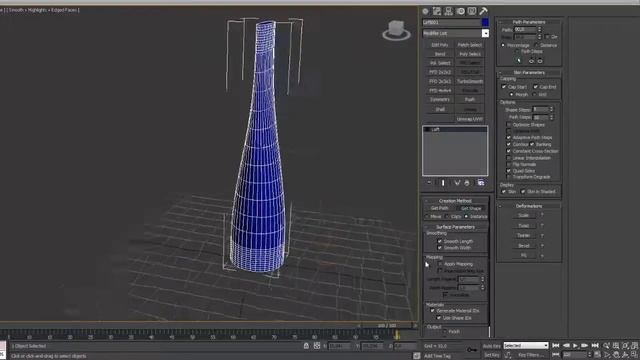
Task: Open the Motion command panel tab
Action: (460, 11)
